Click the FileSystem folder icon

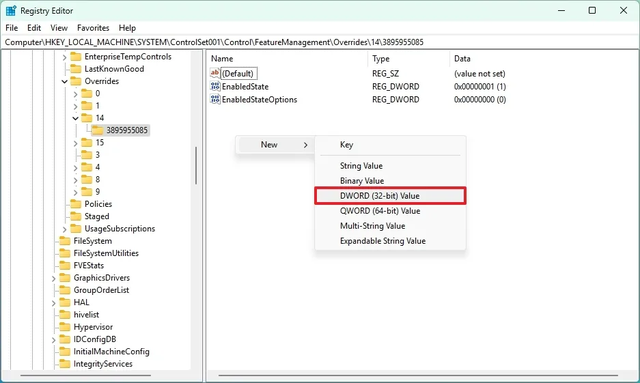pos(65,241)
